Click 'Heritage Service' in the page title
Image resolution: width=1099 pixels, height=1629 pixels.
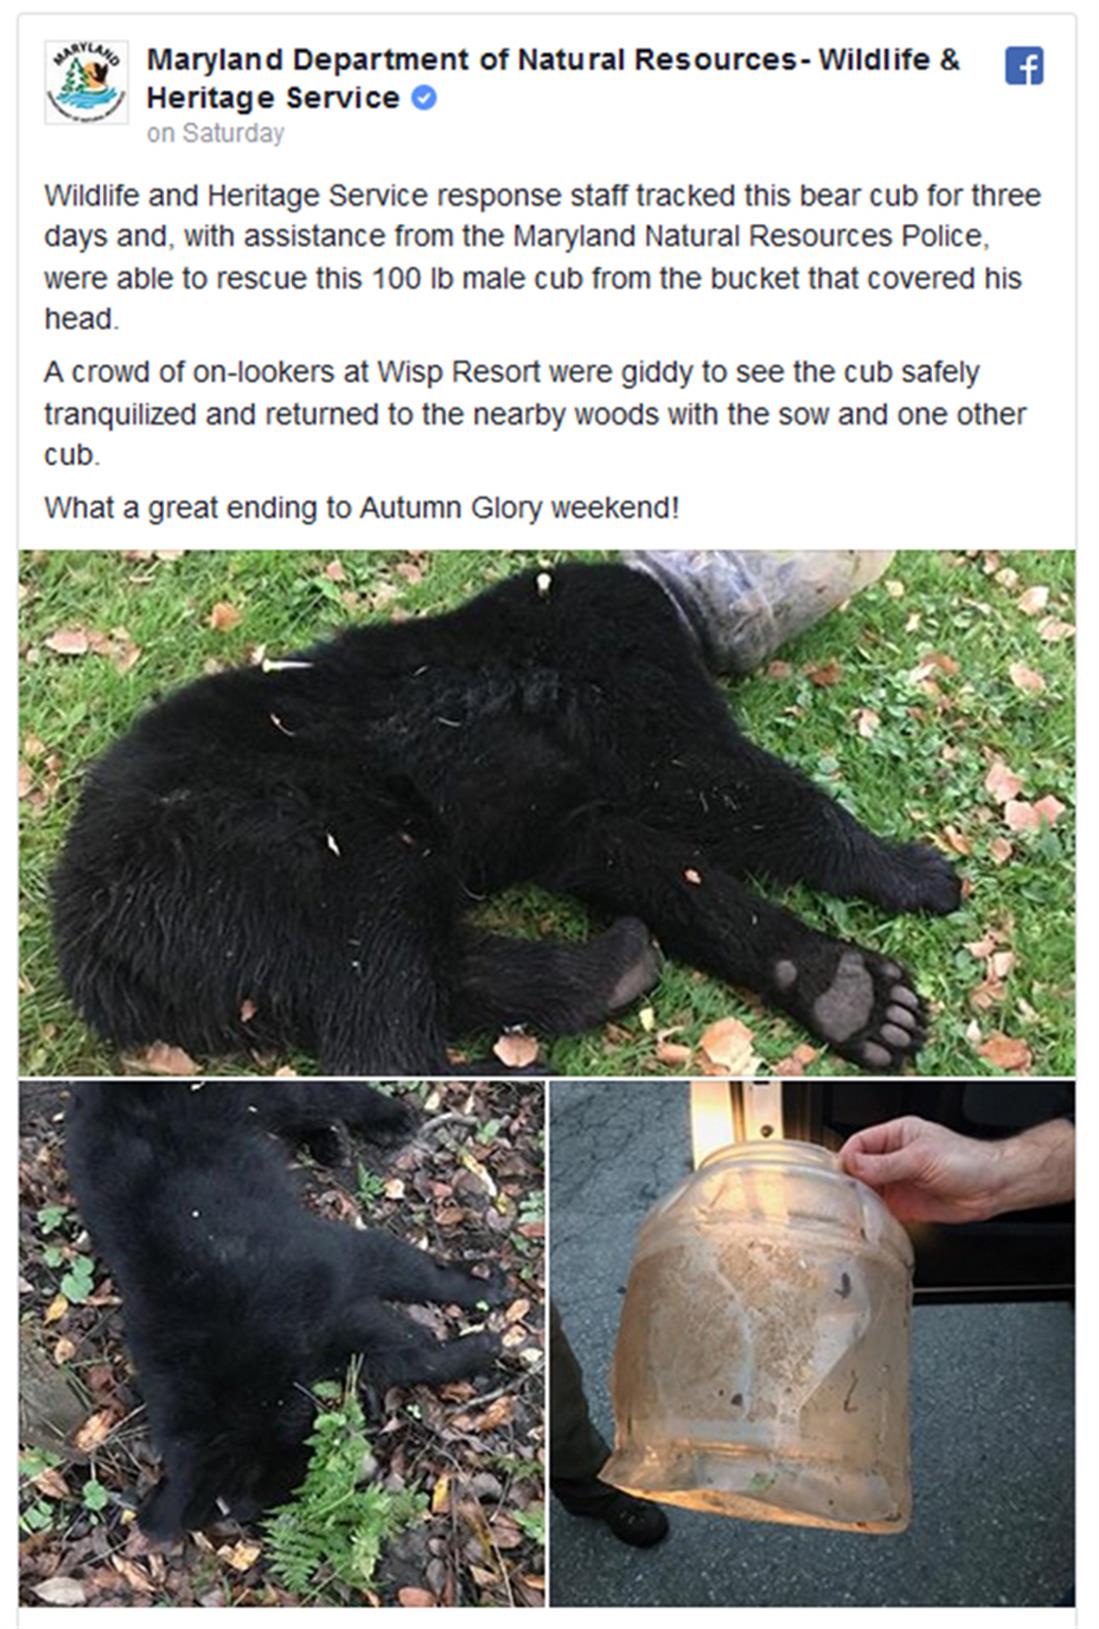point(273,98)
